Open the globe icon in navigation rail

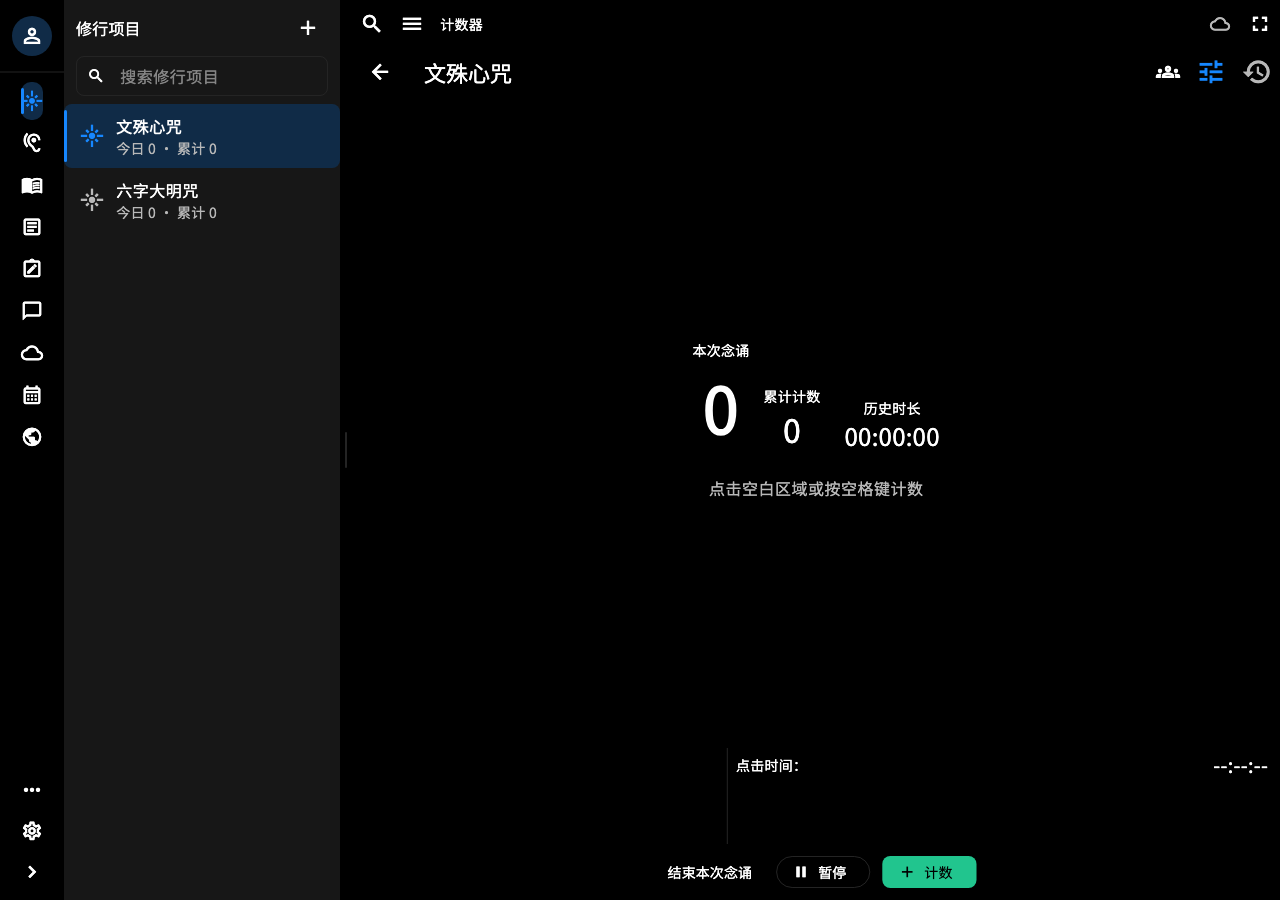(32, 437)
